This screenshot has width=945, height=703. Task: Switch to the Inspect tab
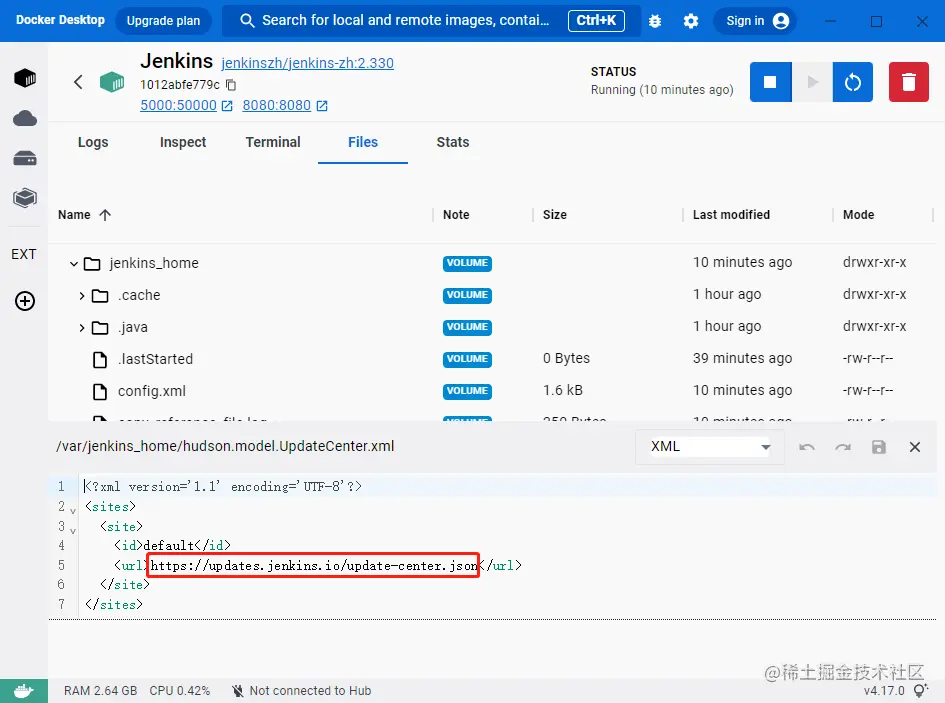[183, 142]
